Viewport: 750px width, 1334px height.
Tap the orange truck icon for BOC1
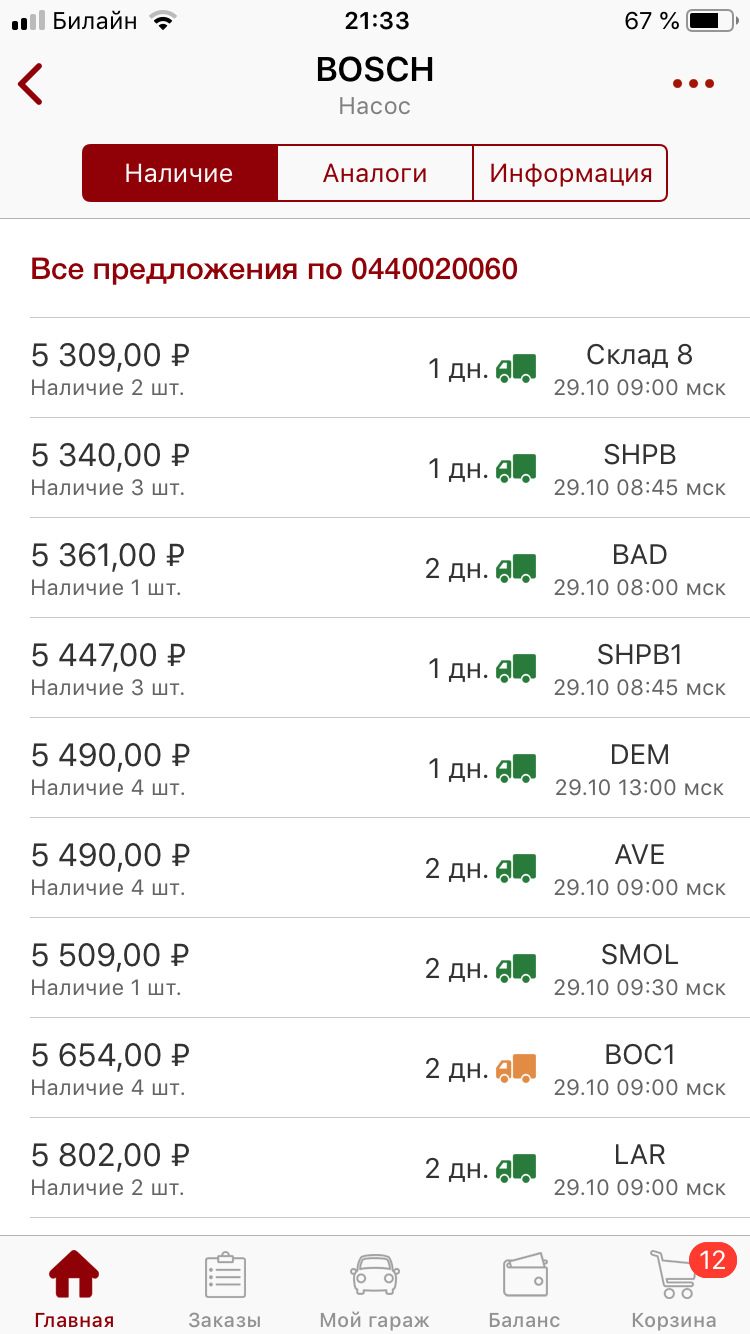pyautogui.click(x=516, y=1068)
